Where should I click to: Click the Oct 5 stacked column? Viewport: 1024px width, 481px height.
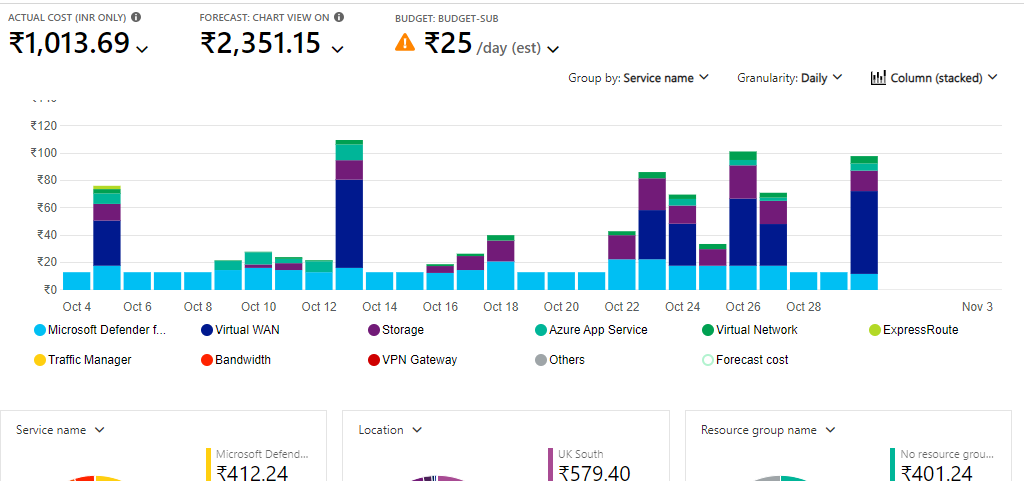[x=107, y=238]
